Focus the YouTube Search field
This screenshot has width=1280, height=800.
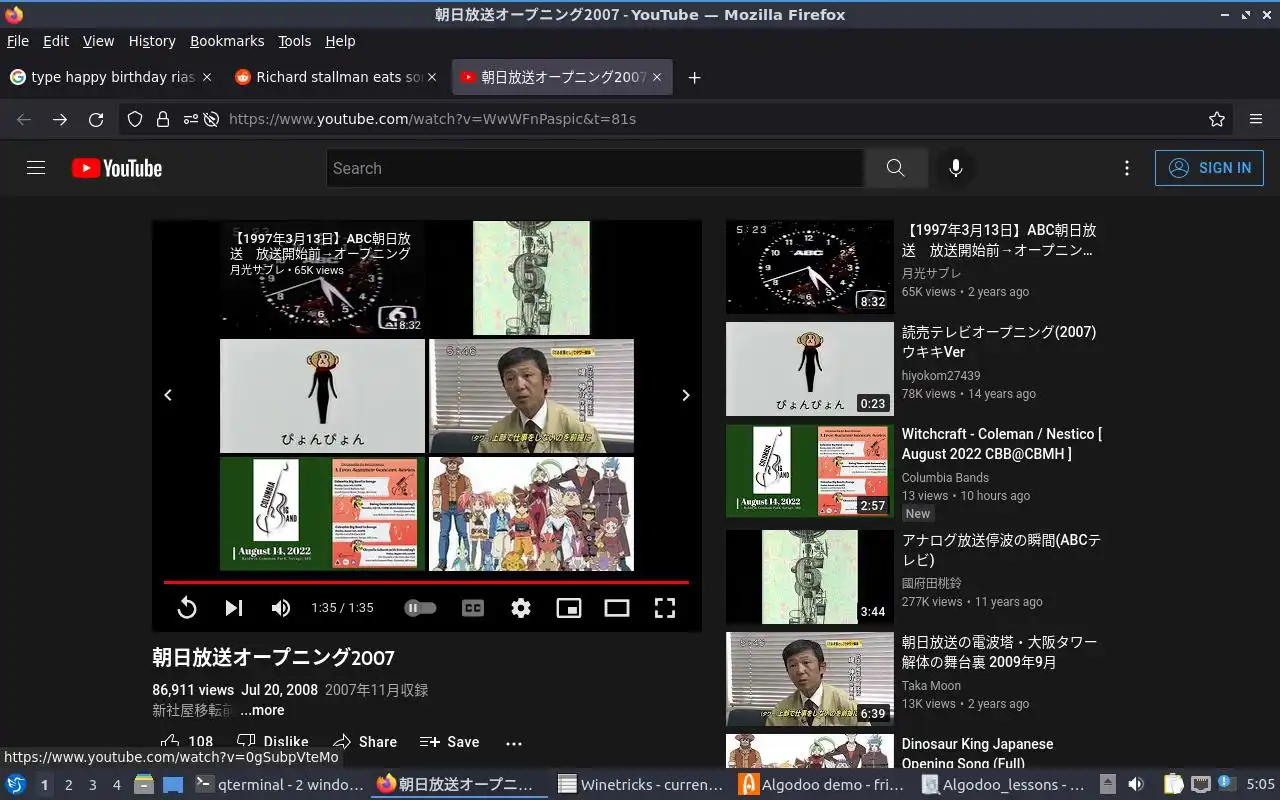(x=595, y=168)
